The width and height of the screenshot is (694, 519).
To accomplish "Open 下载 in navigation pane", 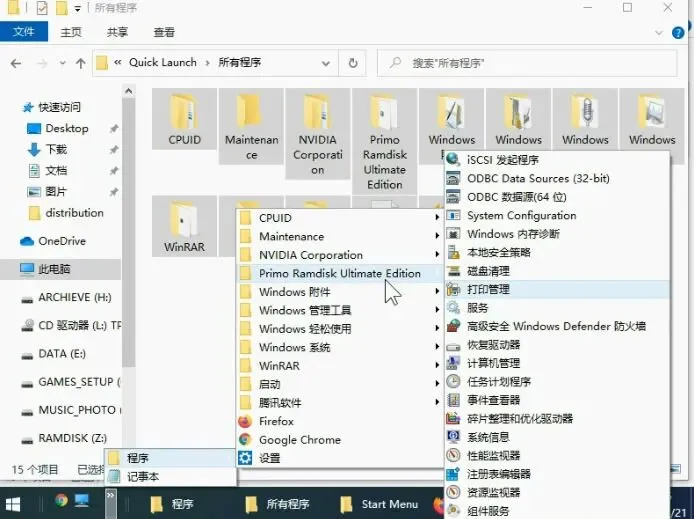I will click(x=56, y=150).
